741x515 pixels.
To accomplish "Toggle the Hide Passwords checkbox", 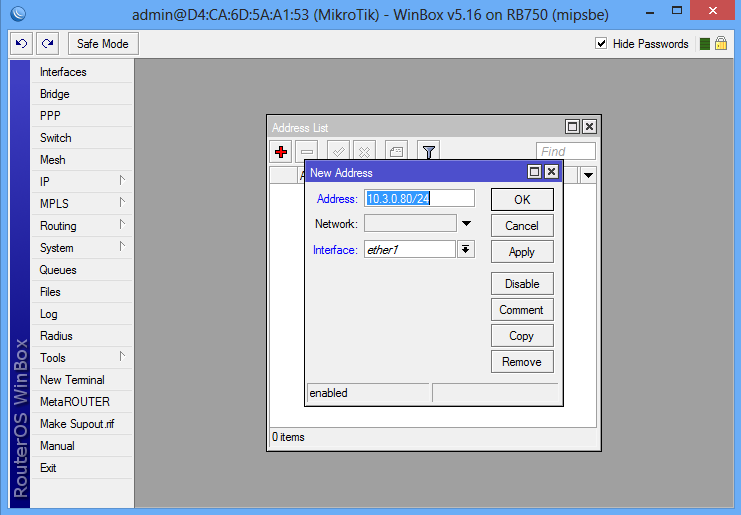I will 601,43.
